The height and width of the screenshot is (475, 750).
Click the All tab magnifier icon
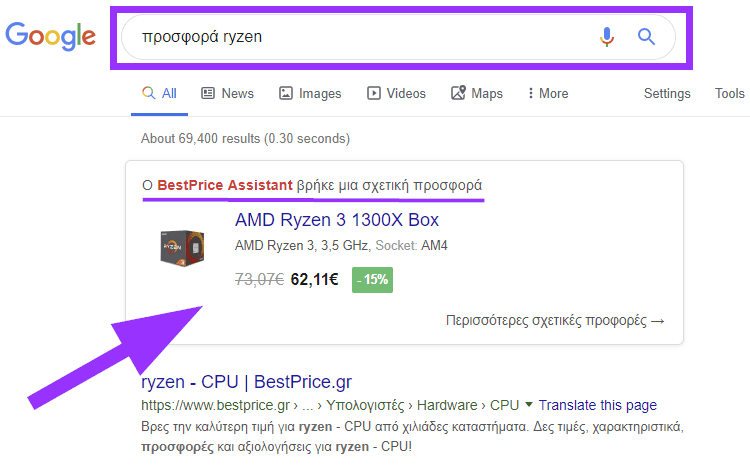click(x=149, y=93)
